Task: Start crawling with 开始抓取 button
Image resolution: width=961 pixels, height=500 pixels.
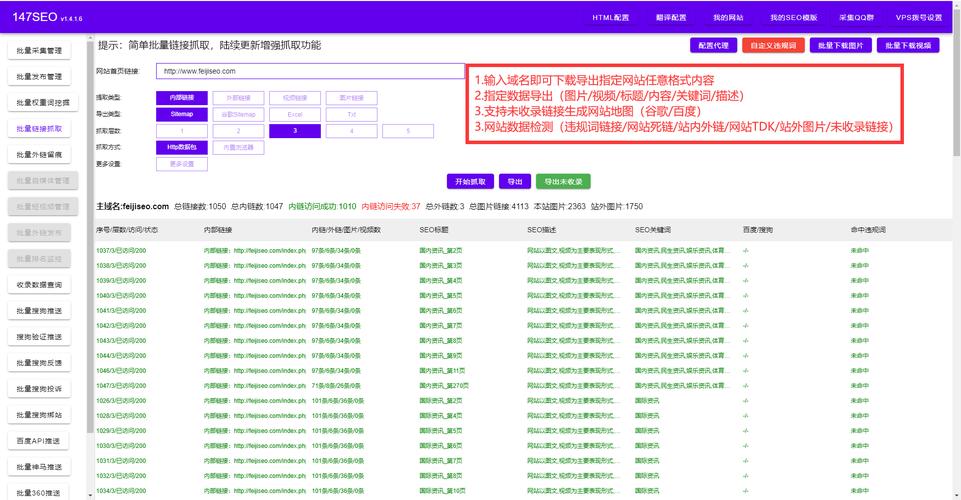Action: [x=470, y=181]
